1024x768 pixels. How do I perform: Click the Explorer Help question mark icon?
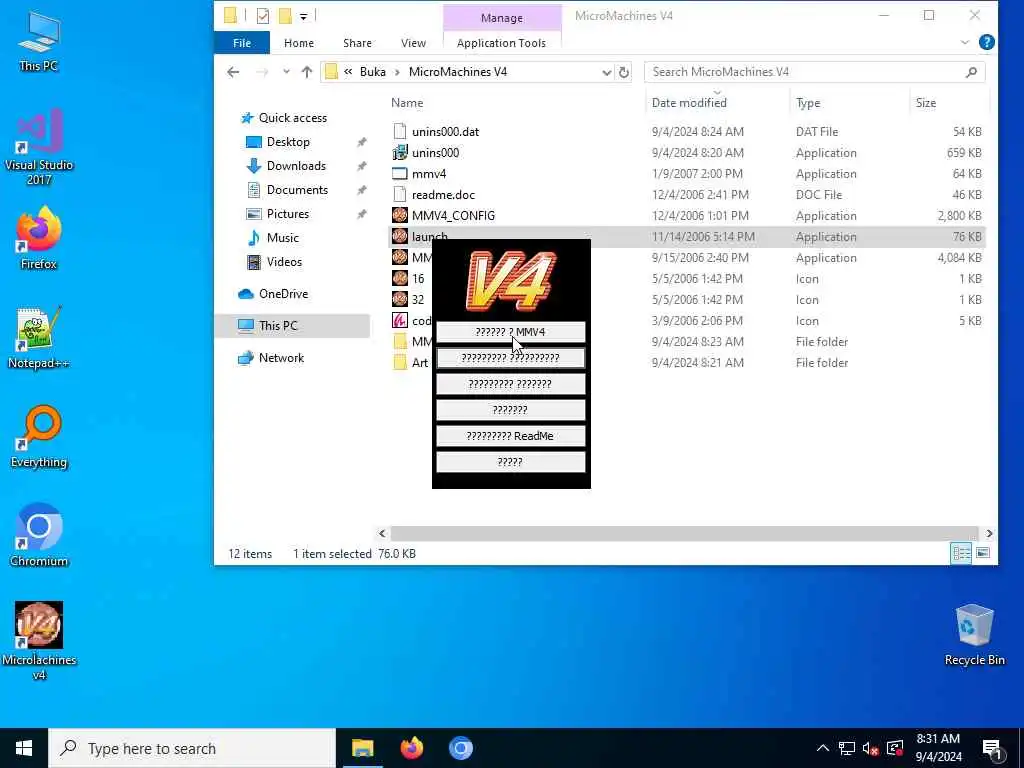point(987,42)
